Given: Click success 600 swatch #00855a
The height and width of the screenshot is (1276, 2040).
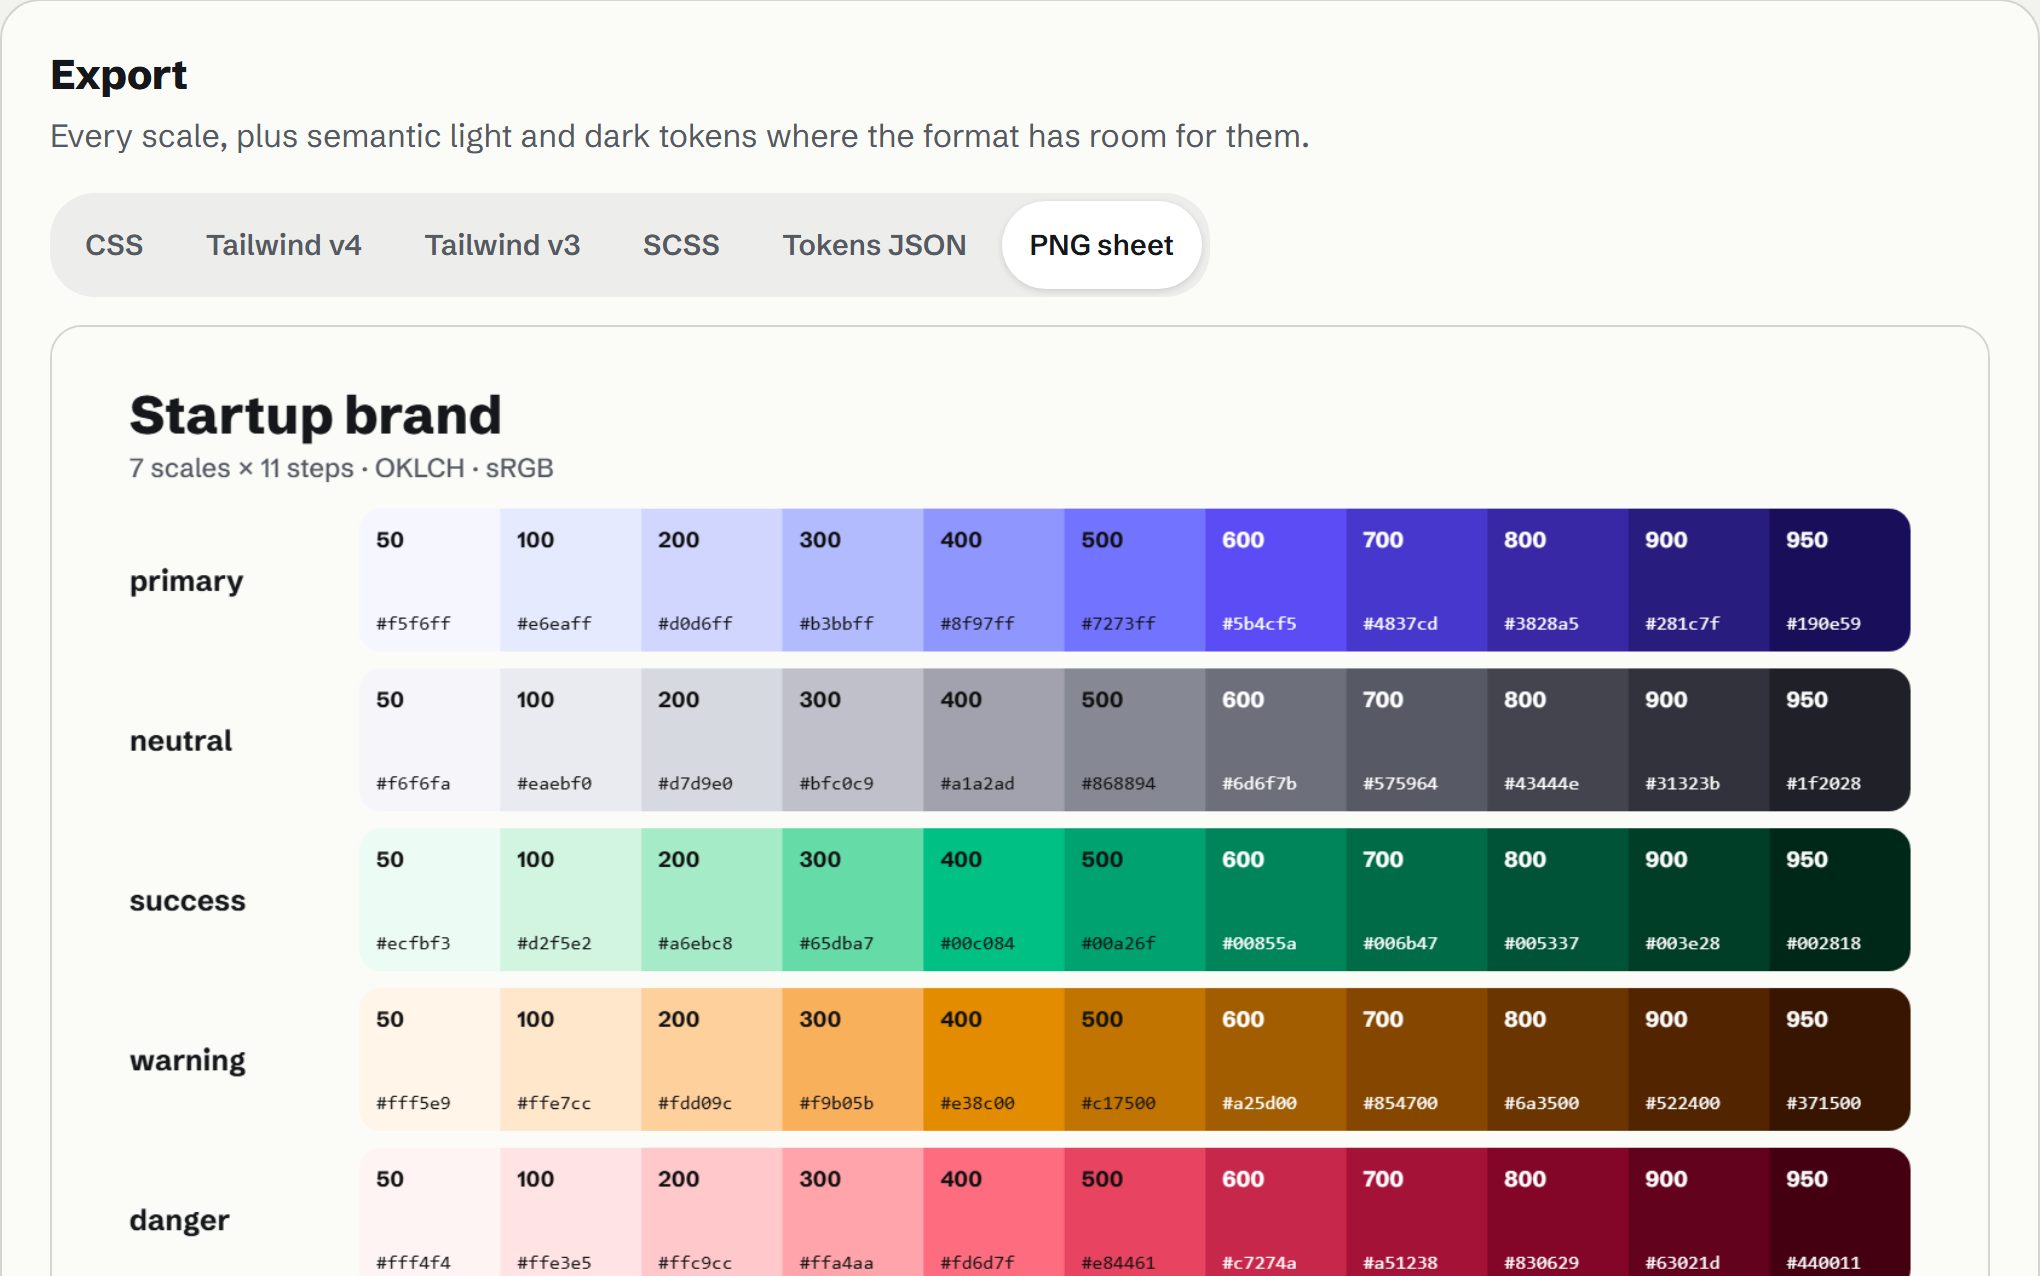Looking at the screenshot, I should point(1276,900).
